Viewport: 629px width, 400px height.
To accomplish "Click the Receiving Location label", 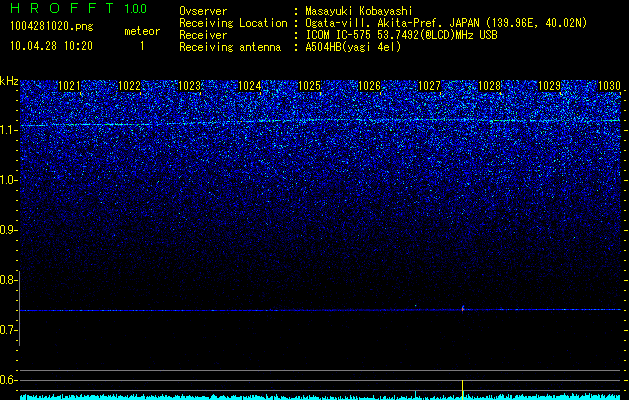I will (233, 23).
